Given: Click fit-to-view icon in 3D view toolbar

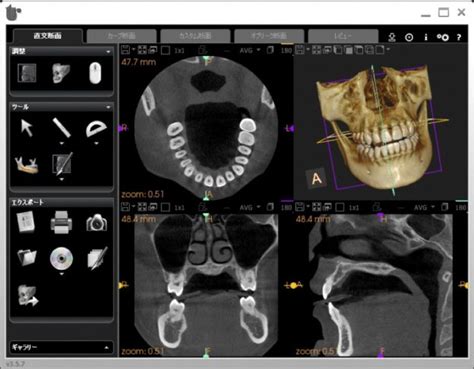Looking at the screenshot, I should (x=317, y=50).
